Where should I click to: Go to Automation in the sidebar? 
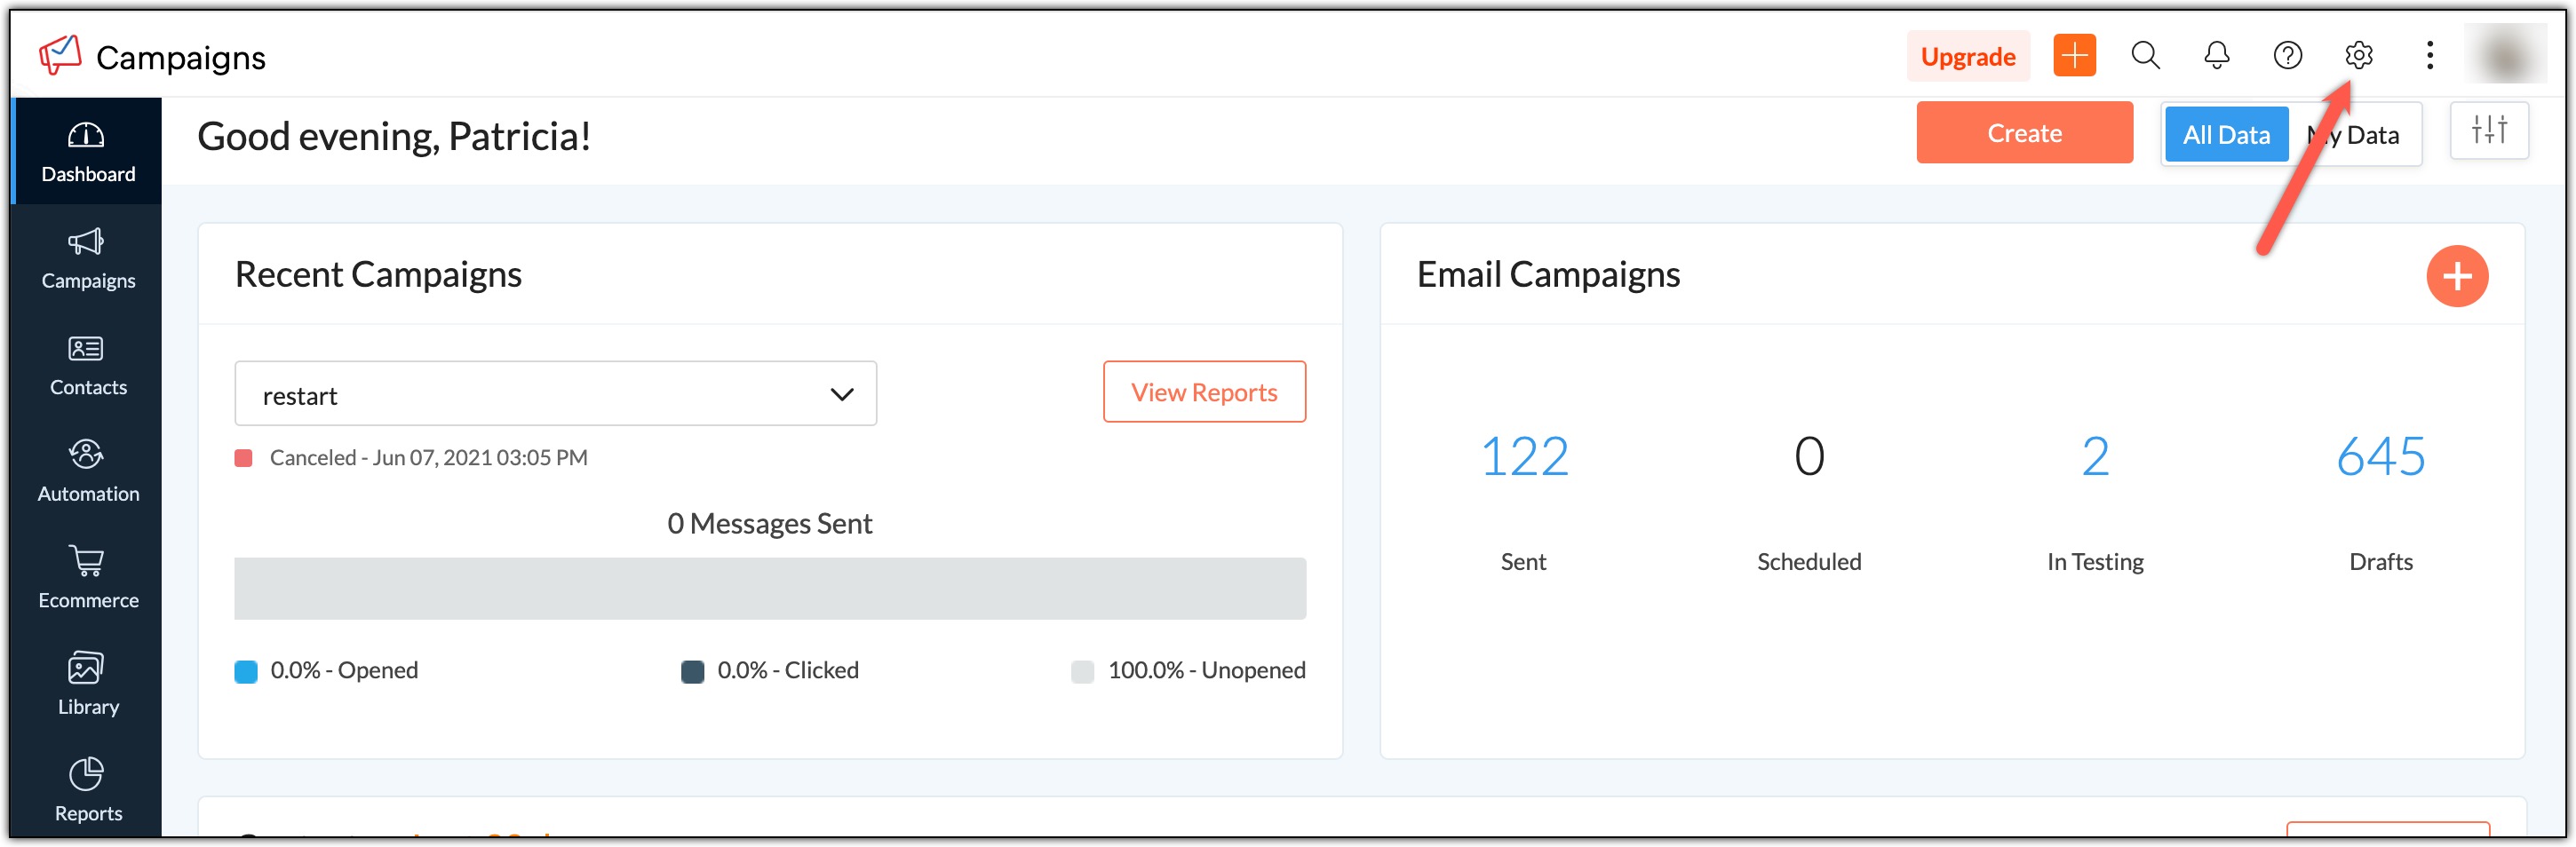(88, 472)
